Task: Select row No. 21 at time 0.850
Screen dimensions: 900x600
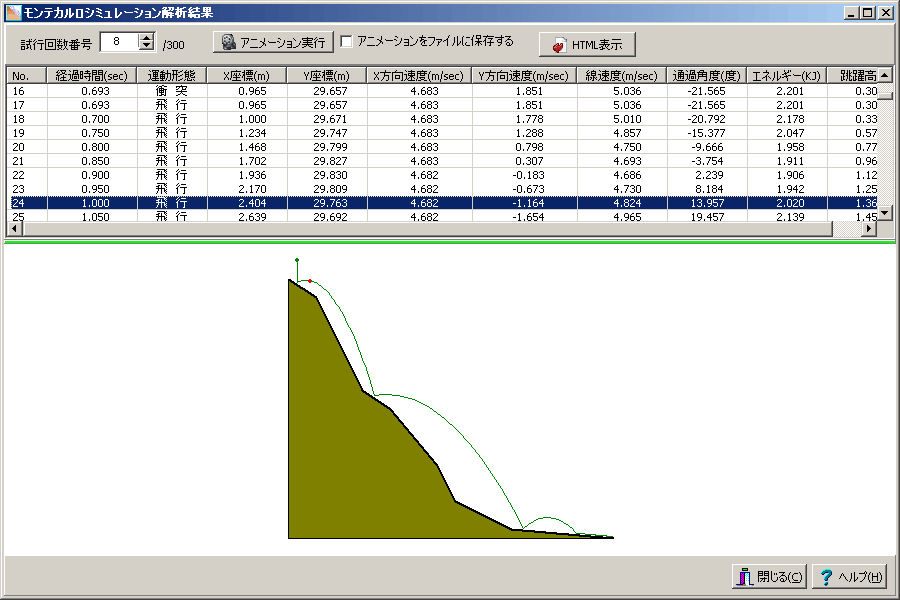Action: click(442, 161)
